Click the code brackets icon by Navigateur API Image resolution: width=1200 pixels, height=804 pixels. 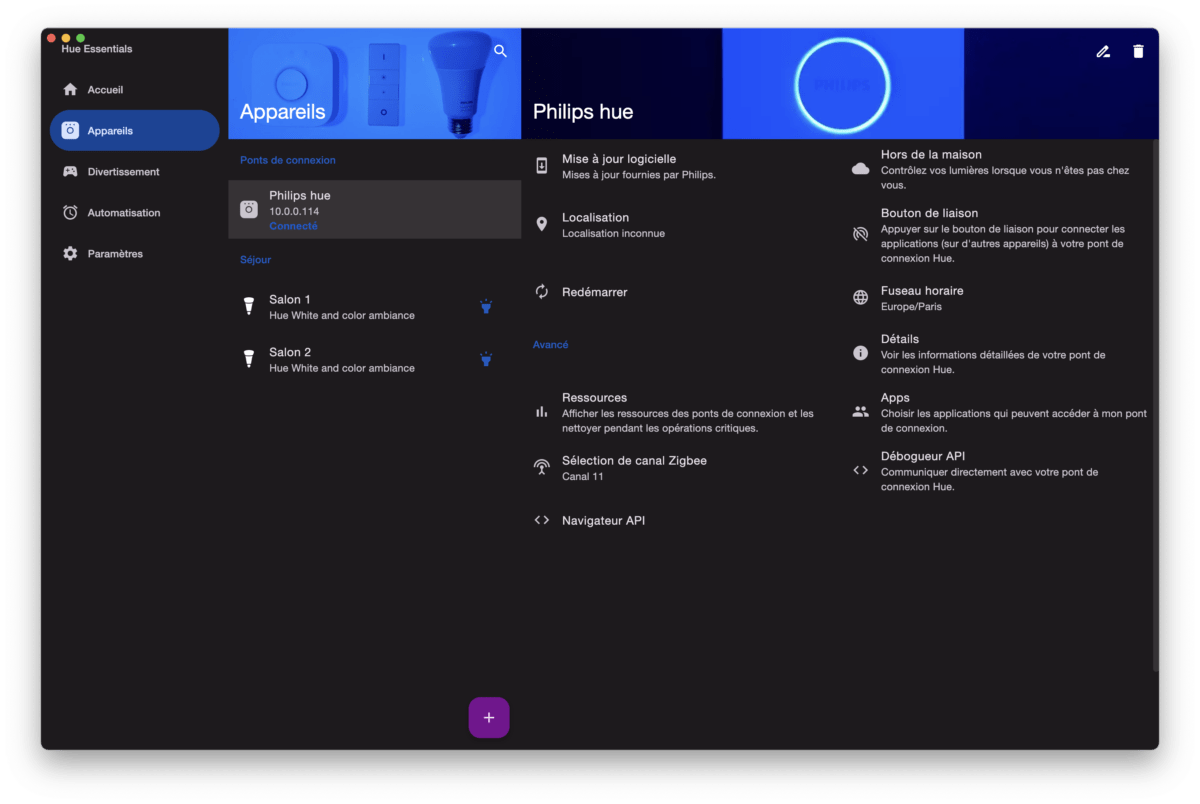point(542,520)
